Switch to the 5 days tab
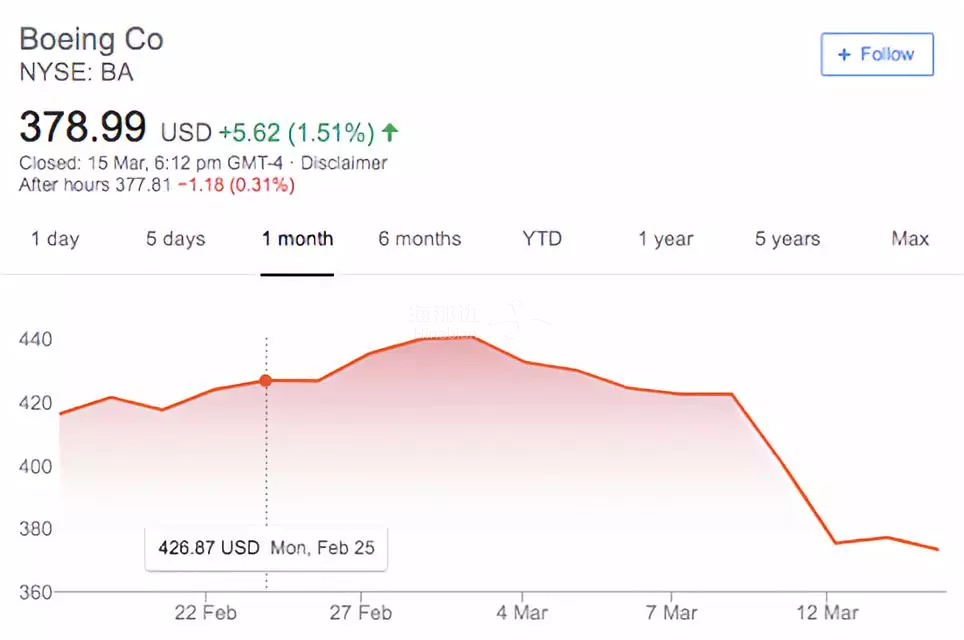This screenshot has width=964, height=640. coord(175,239)
